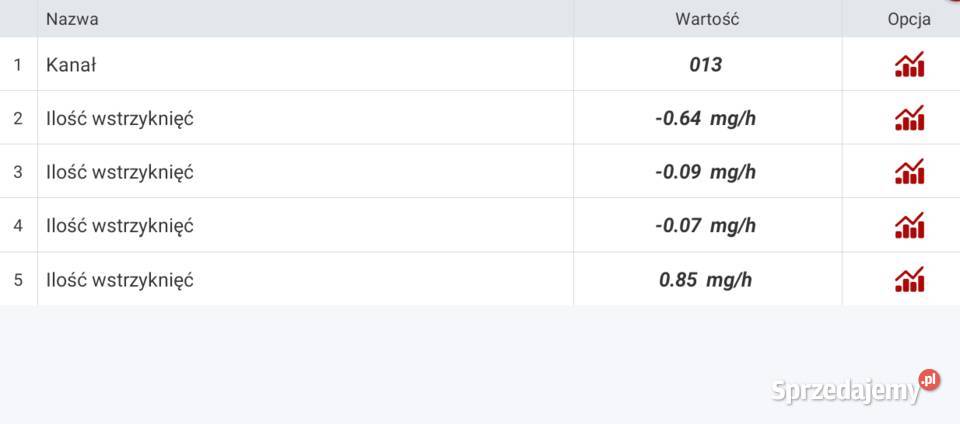Screen dimensions: 960x424
Task: Click Ilość wstrzyknięć label in row 3
Action: pyautogui.click(x=119, y=172)
